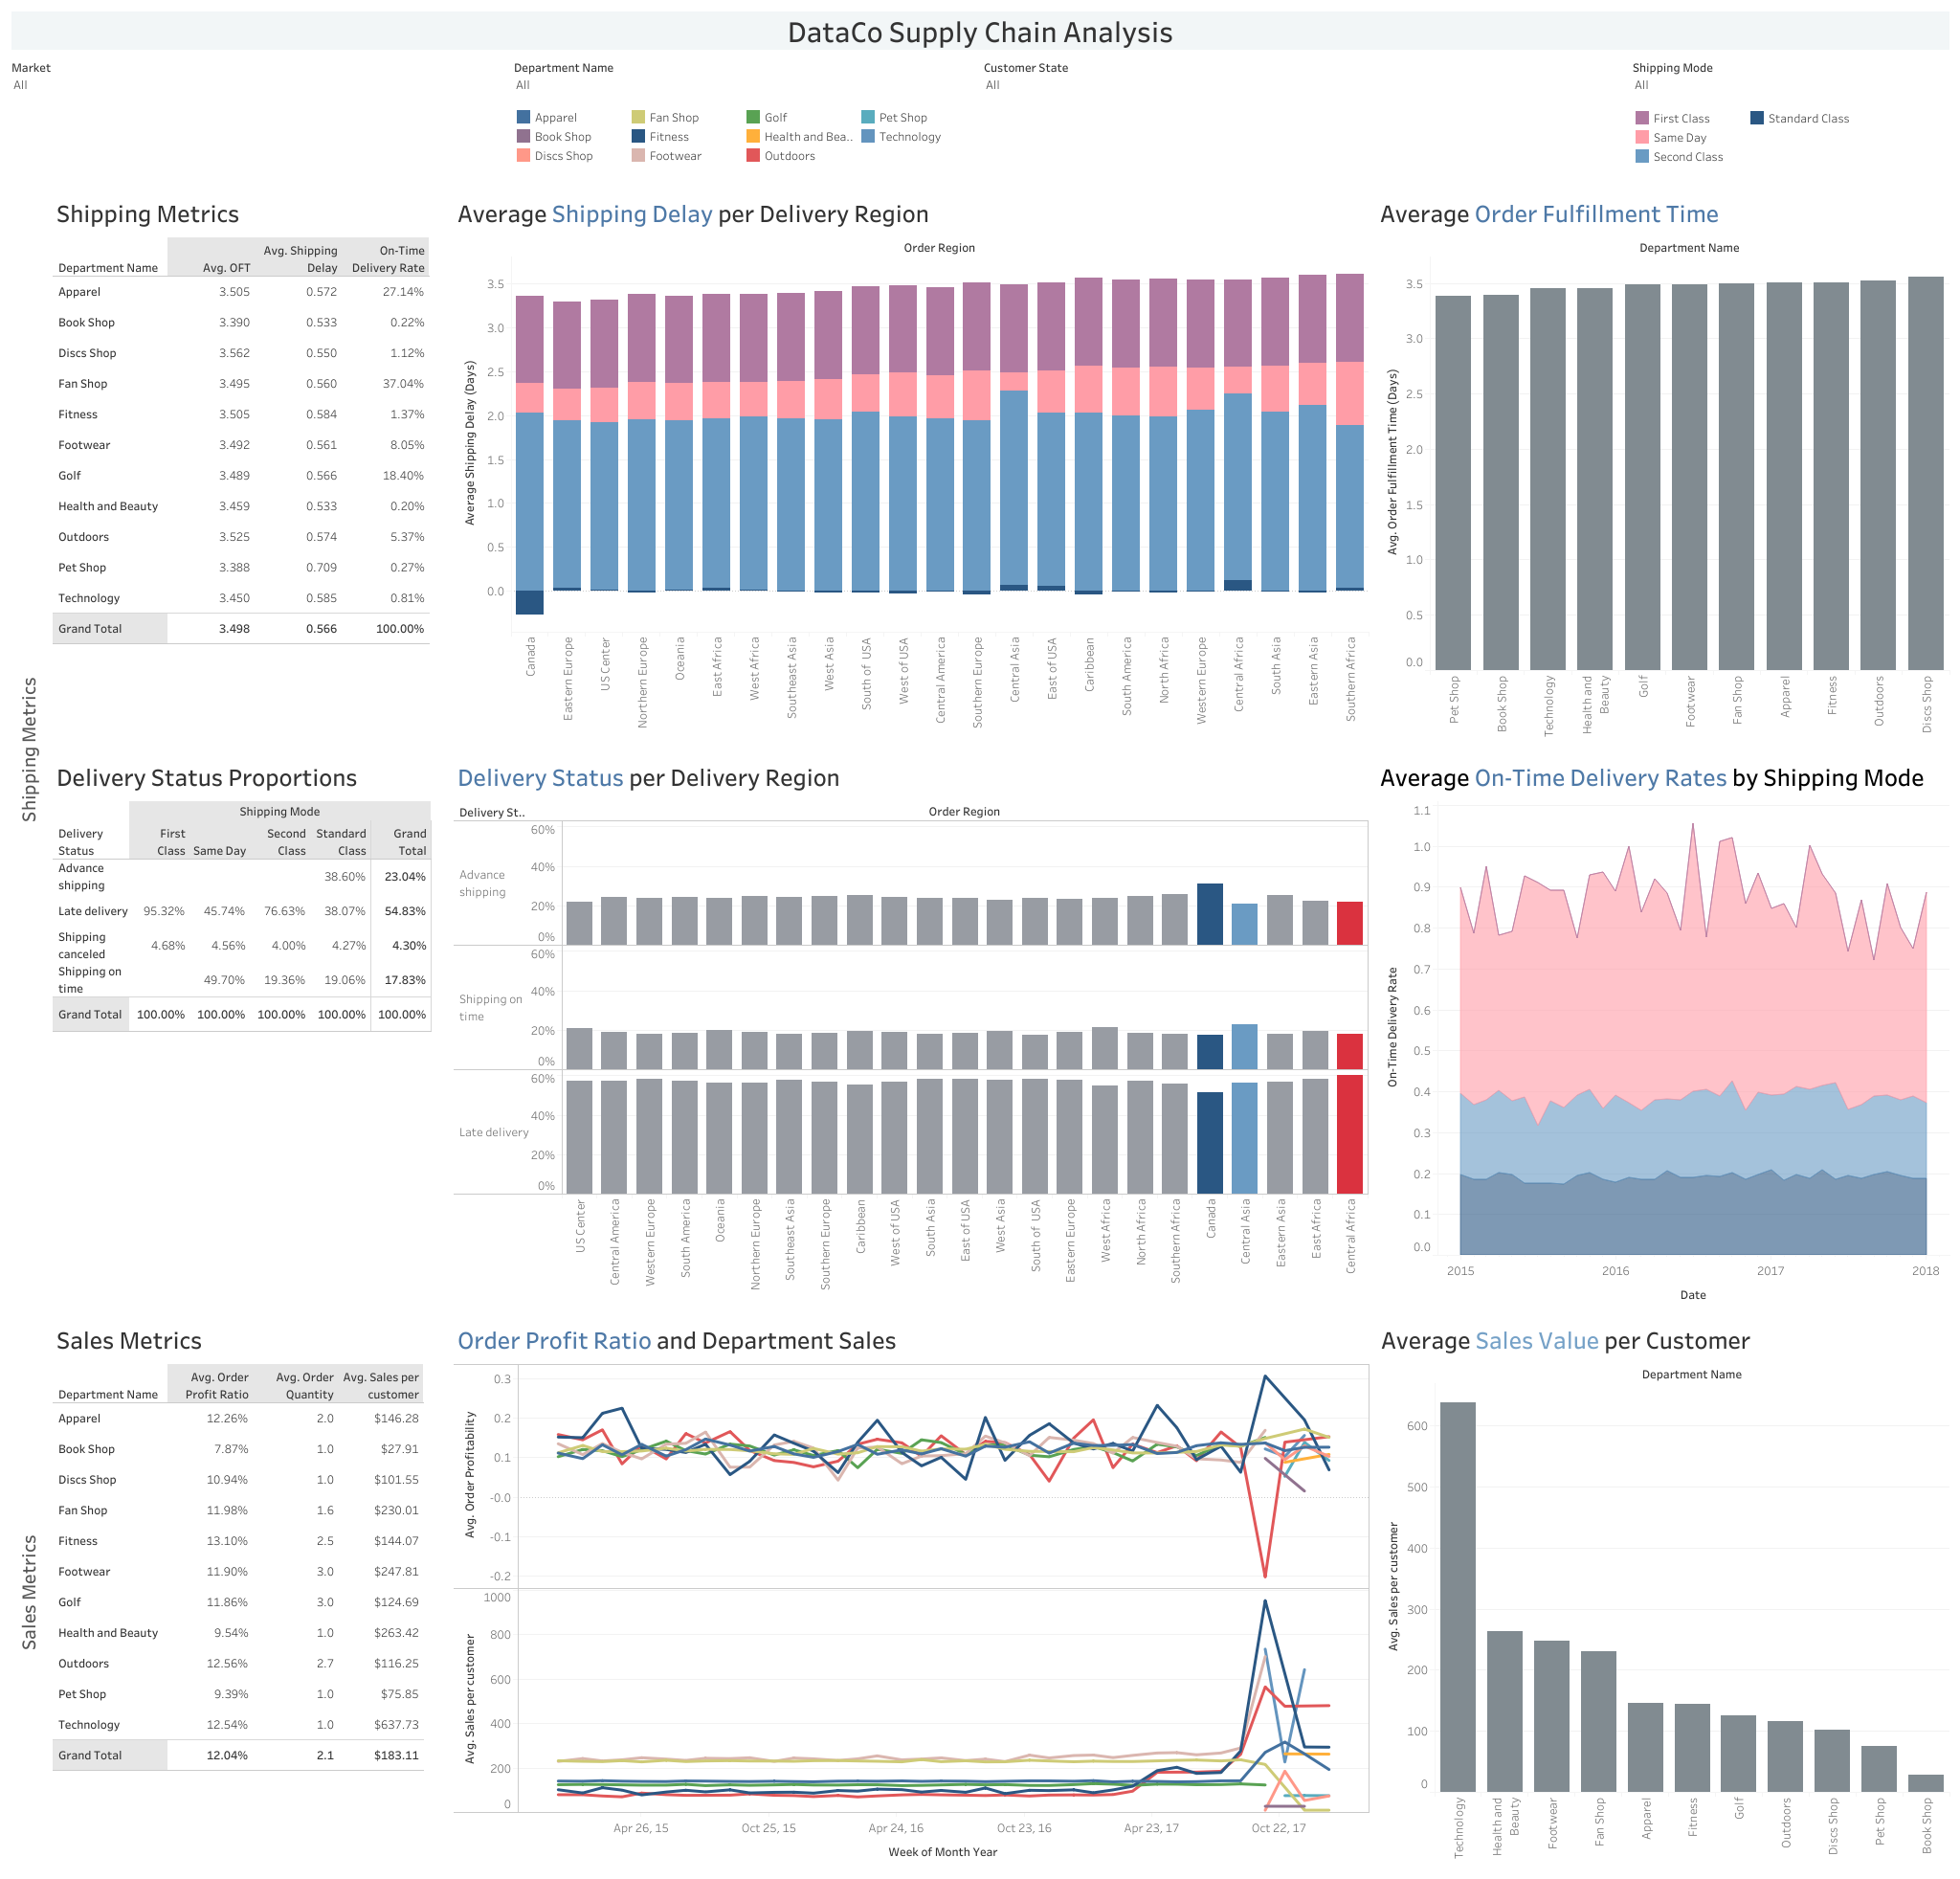Click On-Time Delivery Rate column header

388,259
